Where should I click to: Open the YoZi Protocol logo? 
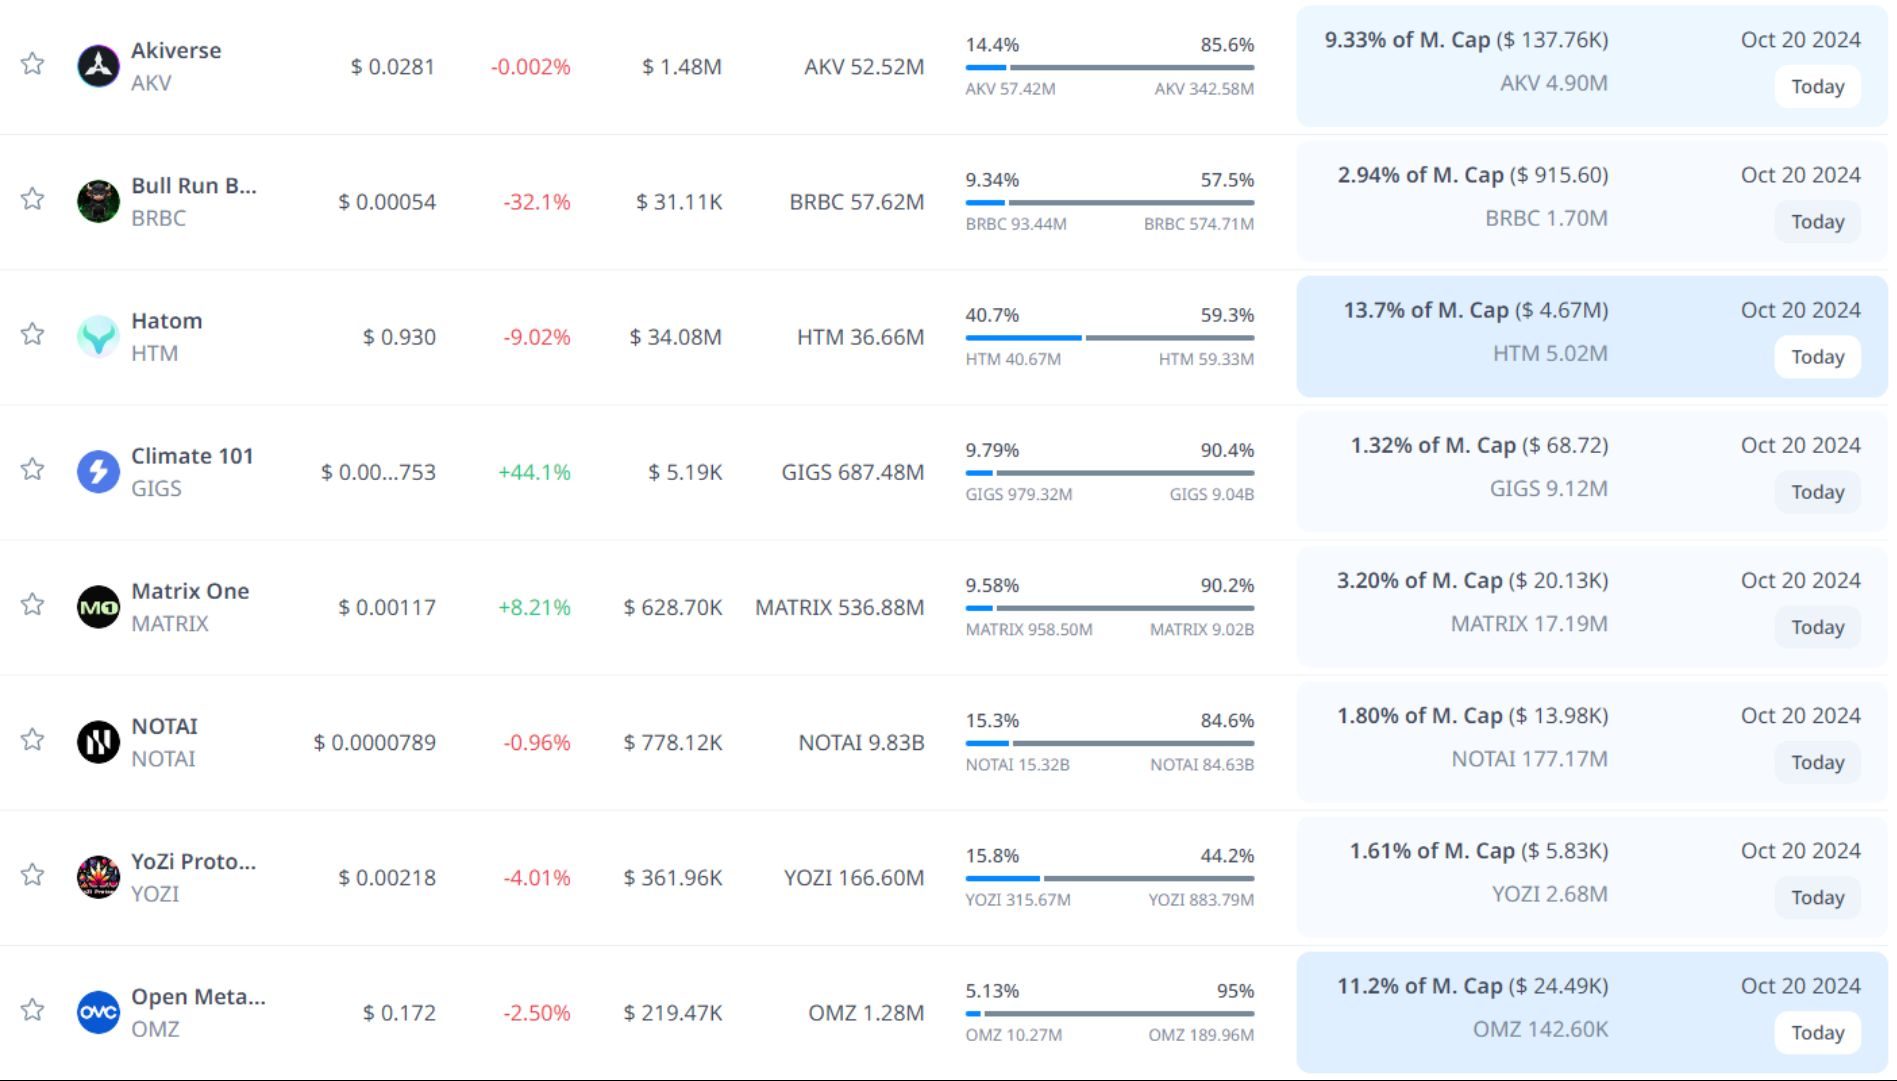[x=98, y=877]
